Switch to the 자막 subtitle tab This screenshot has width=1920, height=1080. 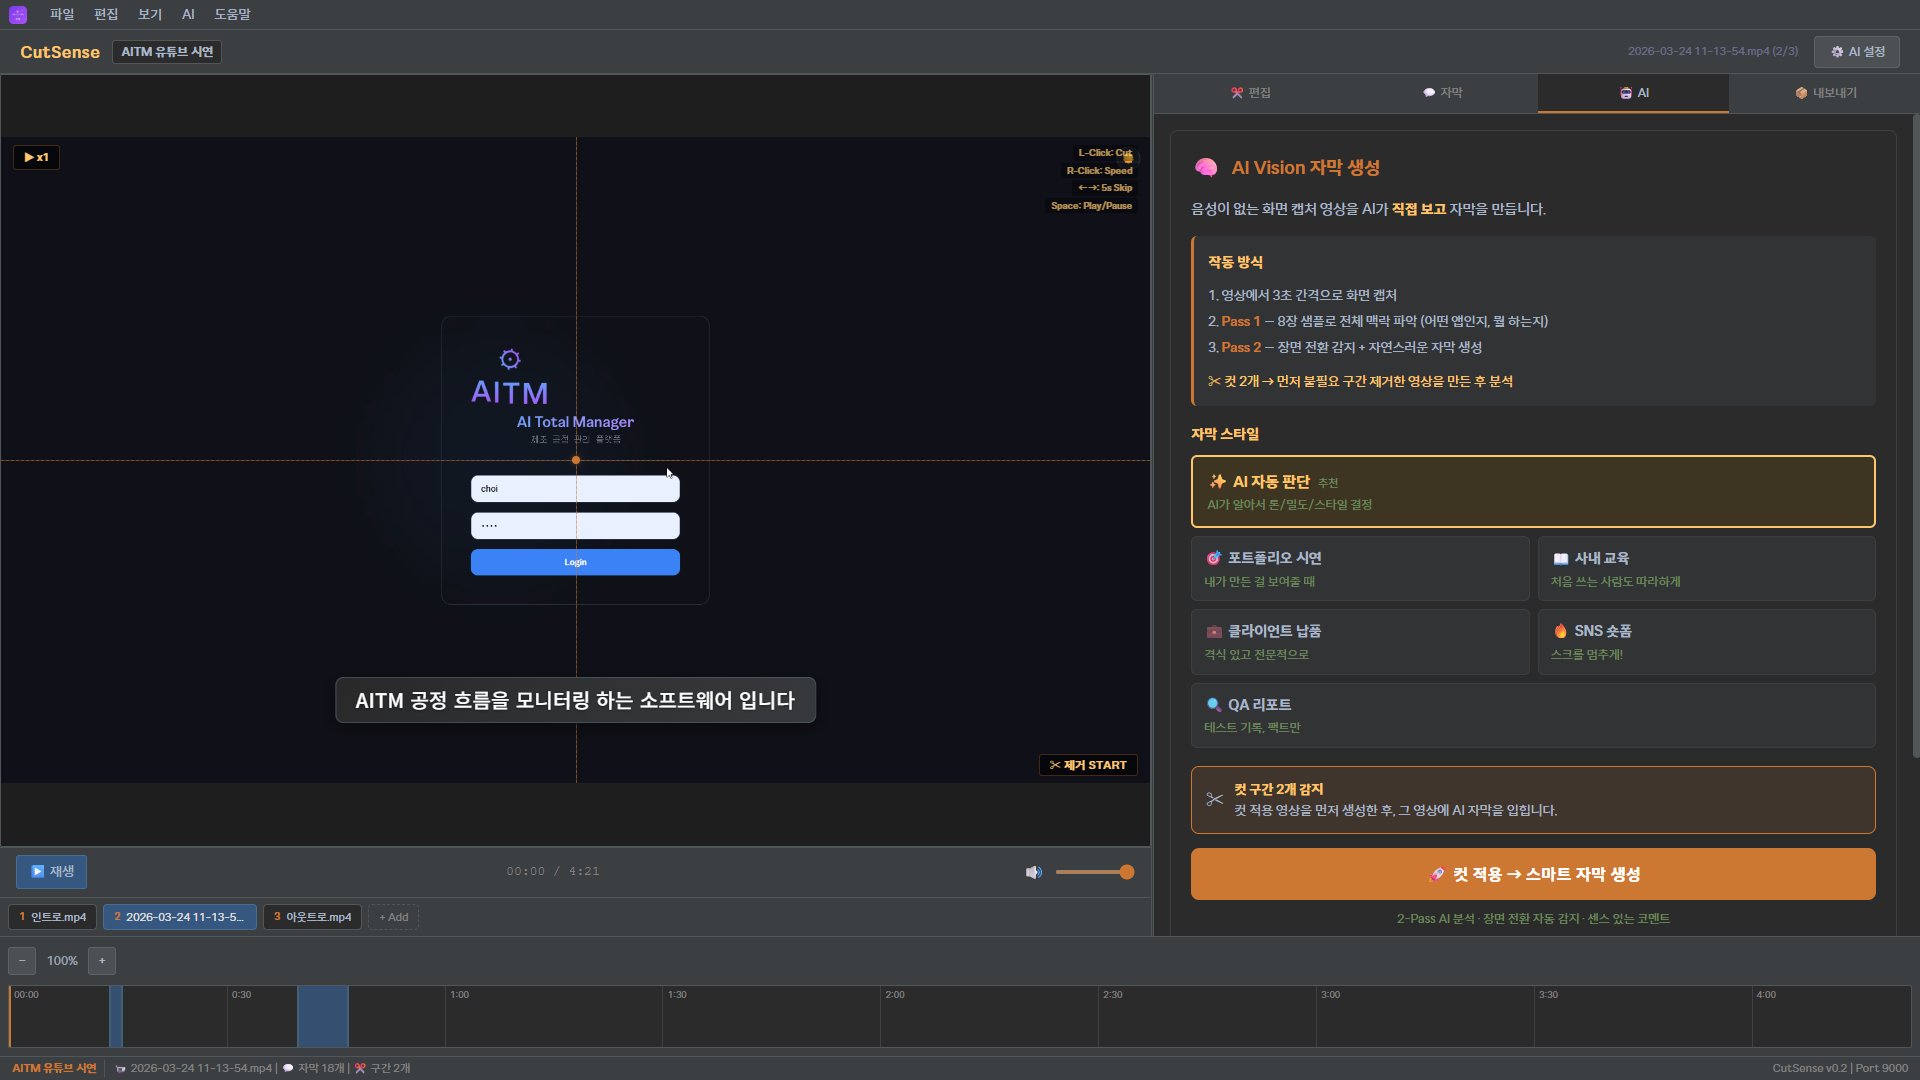pos(1442,93)
